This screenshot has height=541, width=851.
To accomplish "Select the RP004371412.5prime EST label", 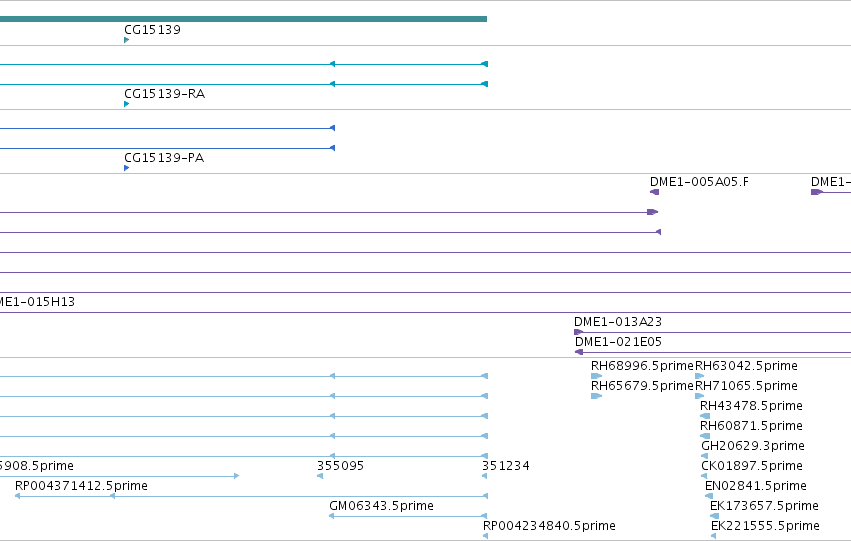I will click(81, 486).
